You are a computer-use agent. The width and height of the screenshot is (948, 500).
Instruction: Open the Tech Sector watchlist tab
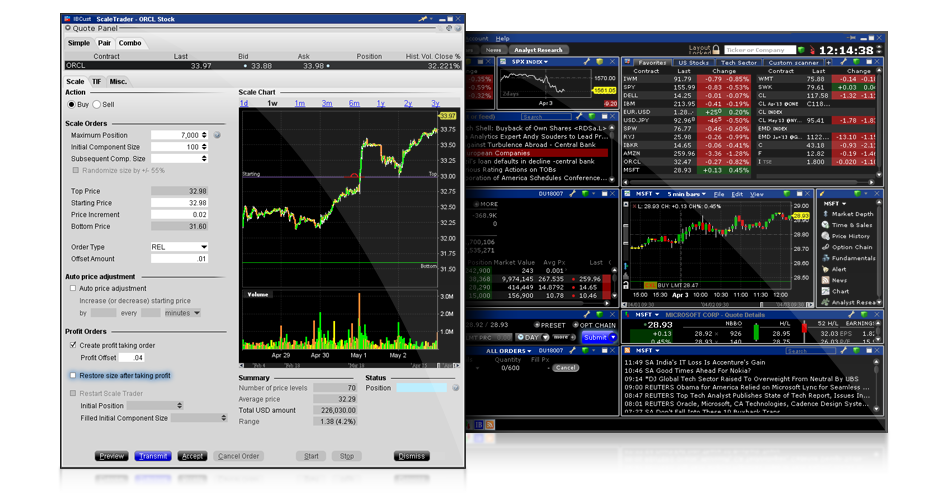pyautogui.click(x=738, y=62)
